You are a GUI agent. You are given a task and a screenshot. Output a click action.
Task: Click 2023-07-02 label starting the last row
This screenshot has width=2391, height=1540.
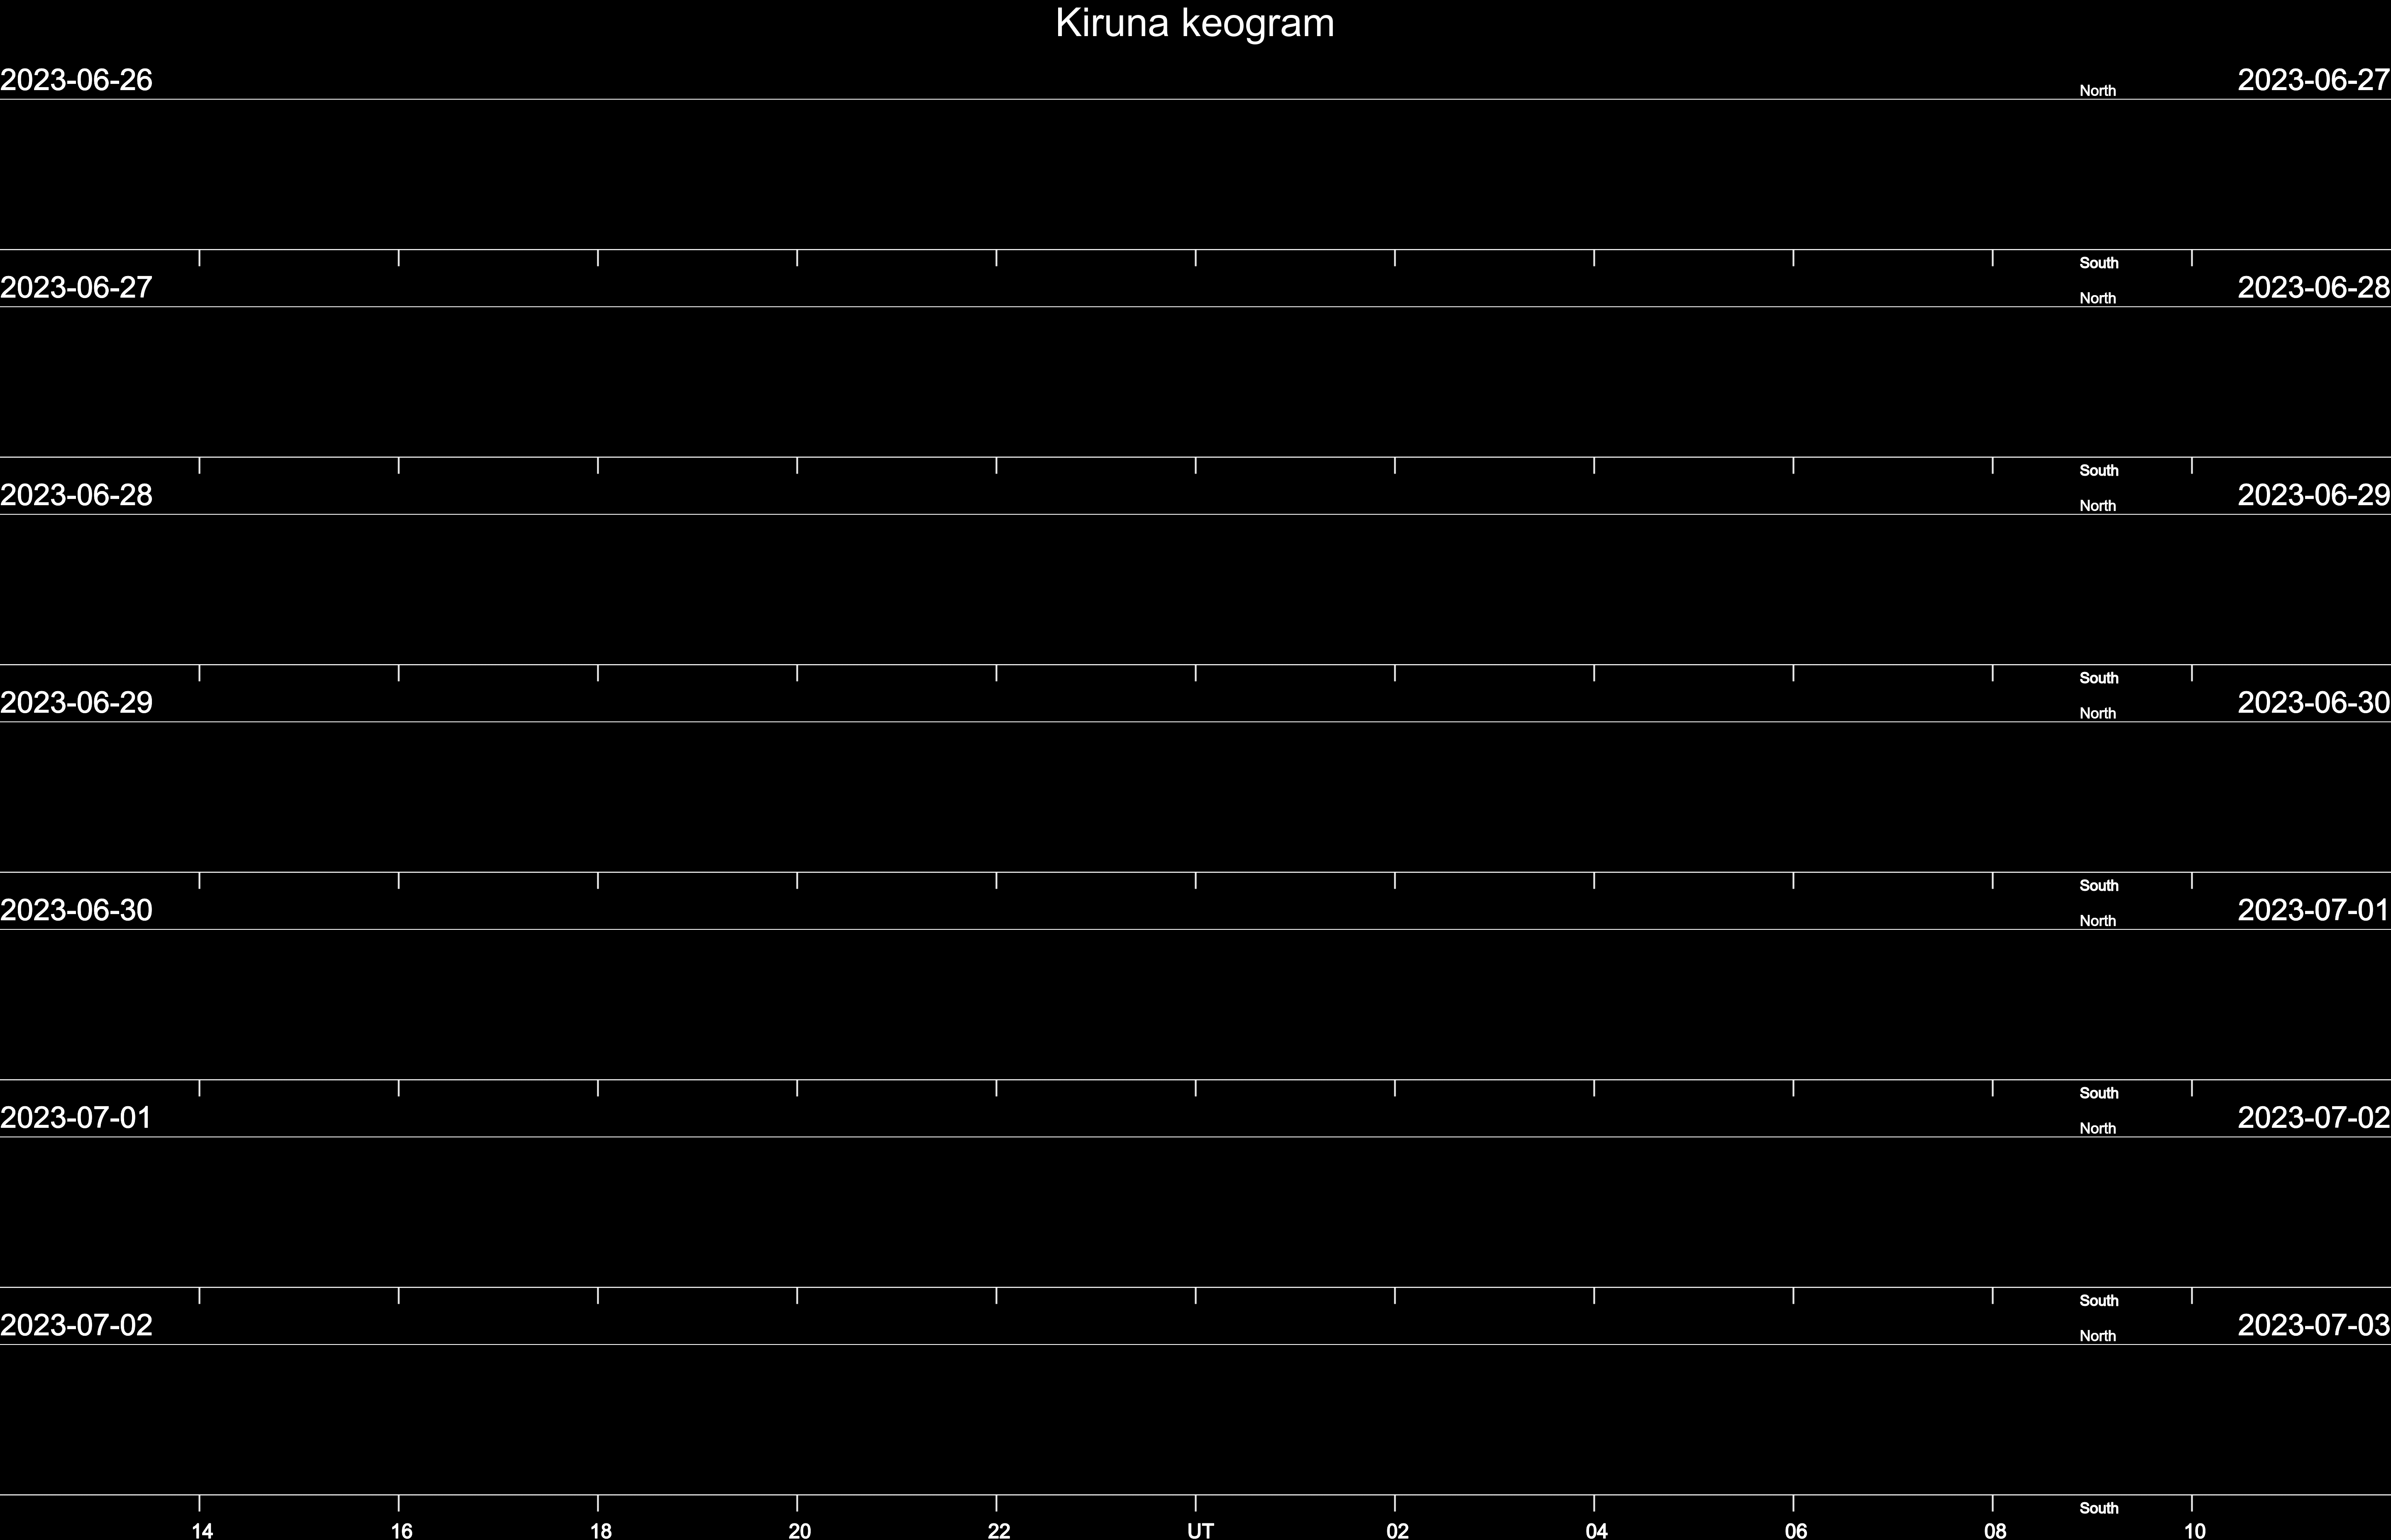76,1325
